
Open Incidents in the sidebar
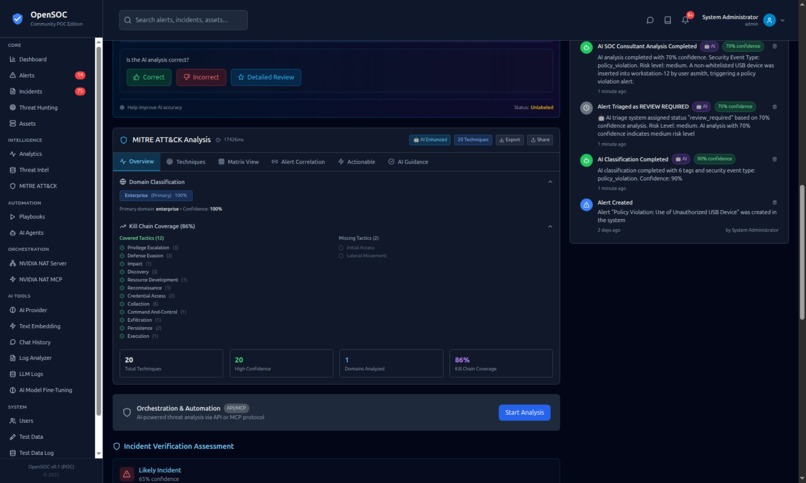tap(30, 91)
